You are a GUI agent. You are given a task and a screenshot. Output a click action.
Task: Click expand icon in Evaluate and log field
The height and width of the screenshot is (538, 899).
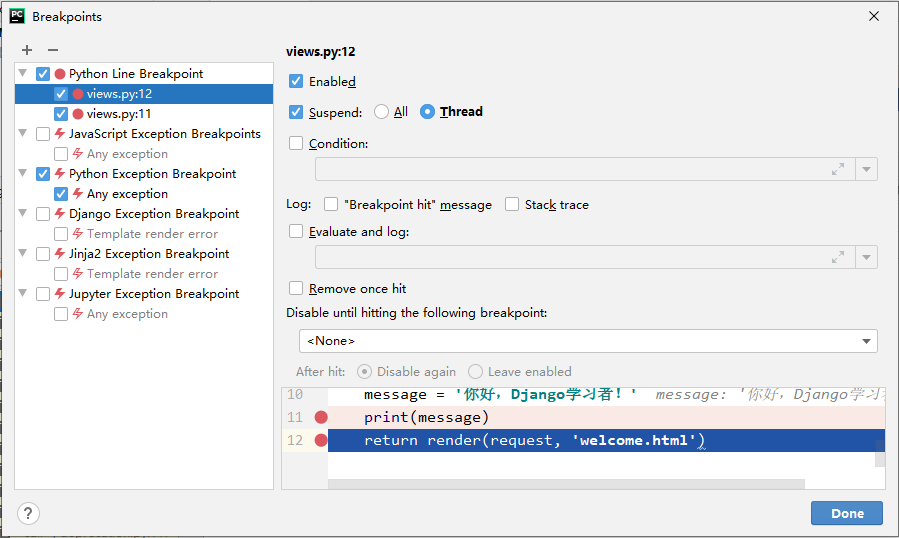coord(838,257)
